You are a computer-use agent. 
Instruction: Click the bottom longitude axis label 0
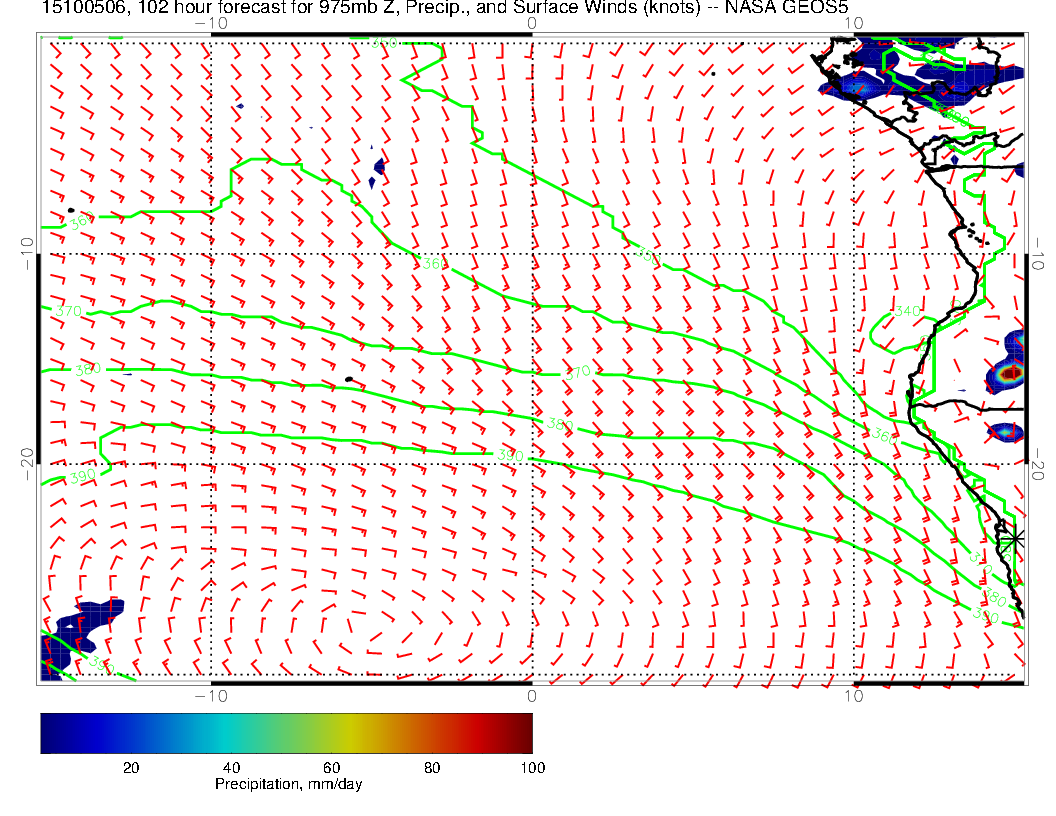click(531, 694)
